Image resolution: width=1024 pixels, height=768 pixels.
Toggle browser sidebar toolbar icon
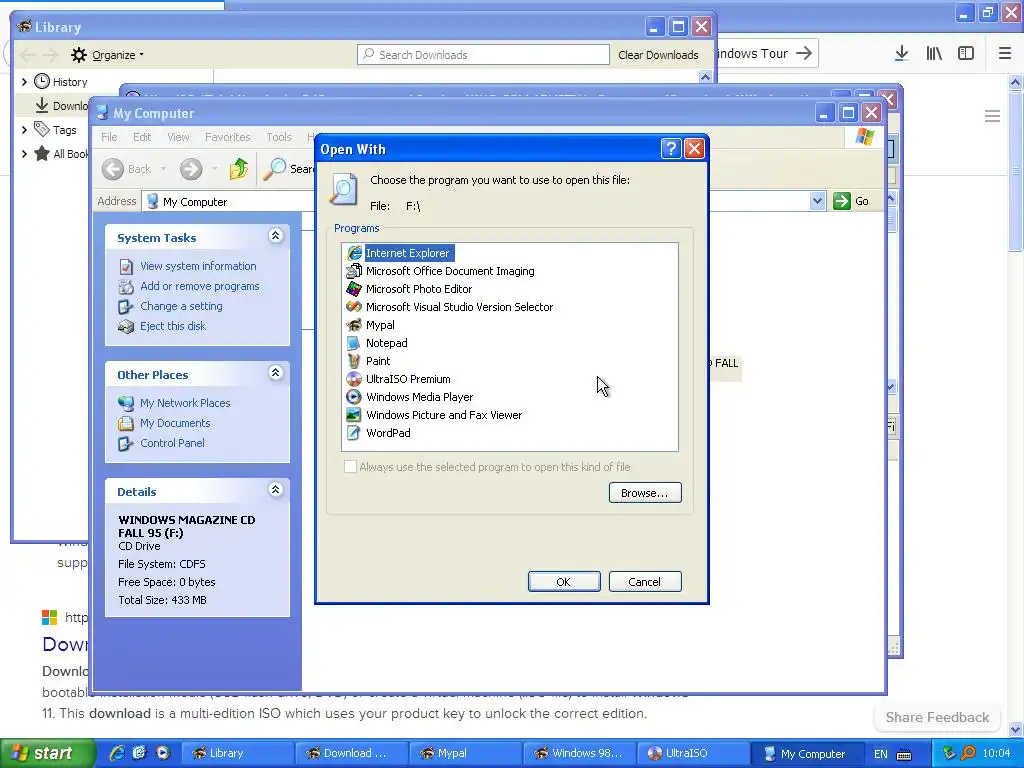966,54
